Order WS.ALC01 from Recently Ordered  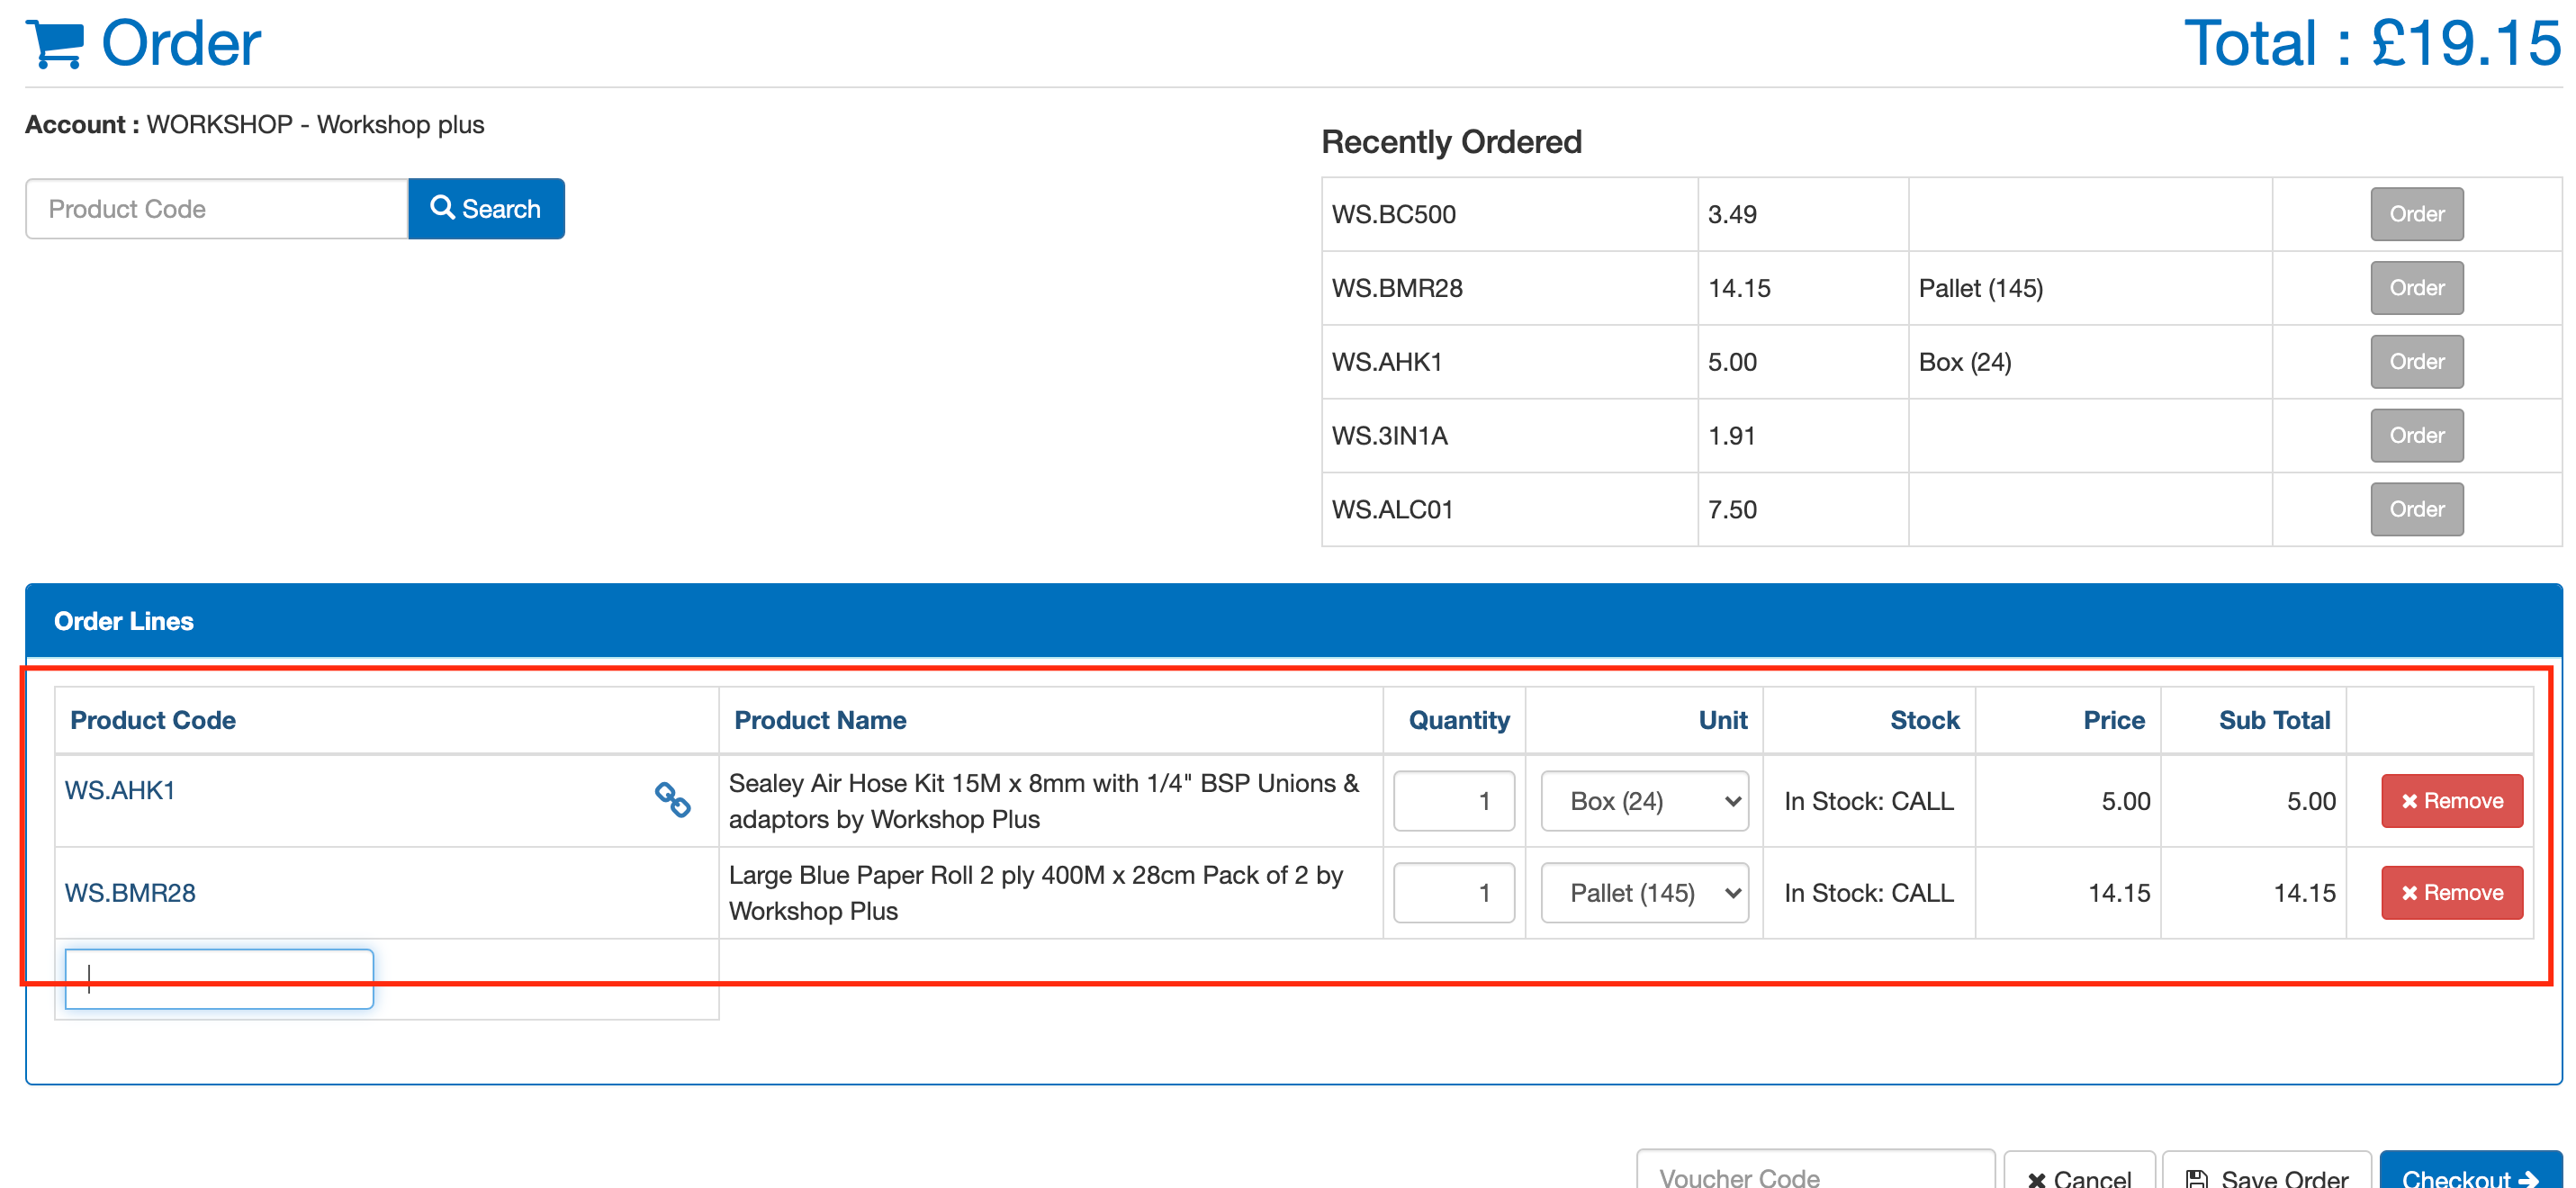pyautogui.click(x=2415, y=509)
